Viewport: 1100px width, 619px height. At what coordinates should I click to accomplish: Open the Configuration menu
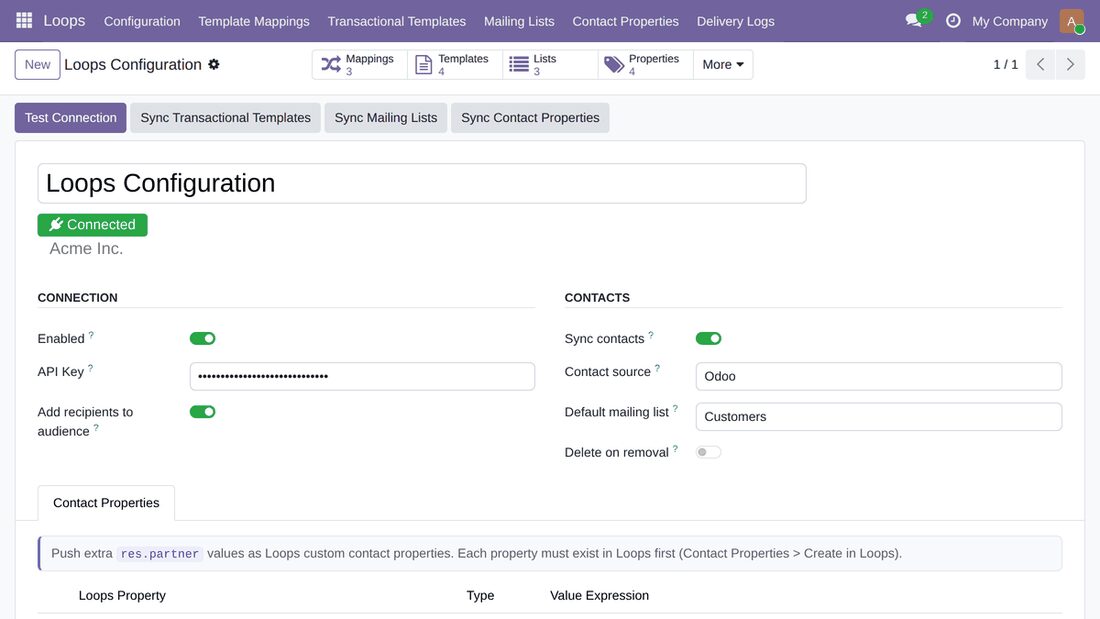142,21
